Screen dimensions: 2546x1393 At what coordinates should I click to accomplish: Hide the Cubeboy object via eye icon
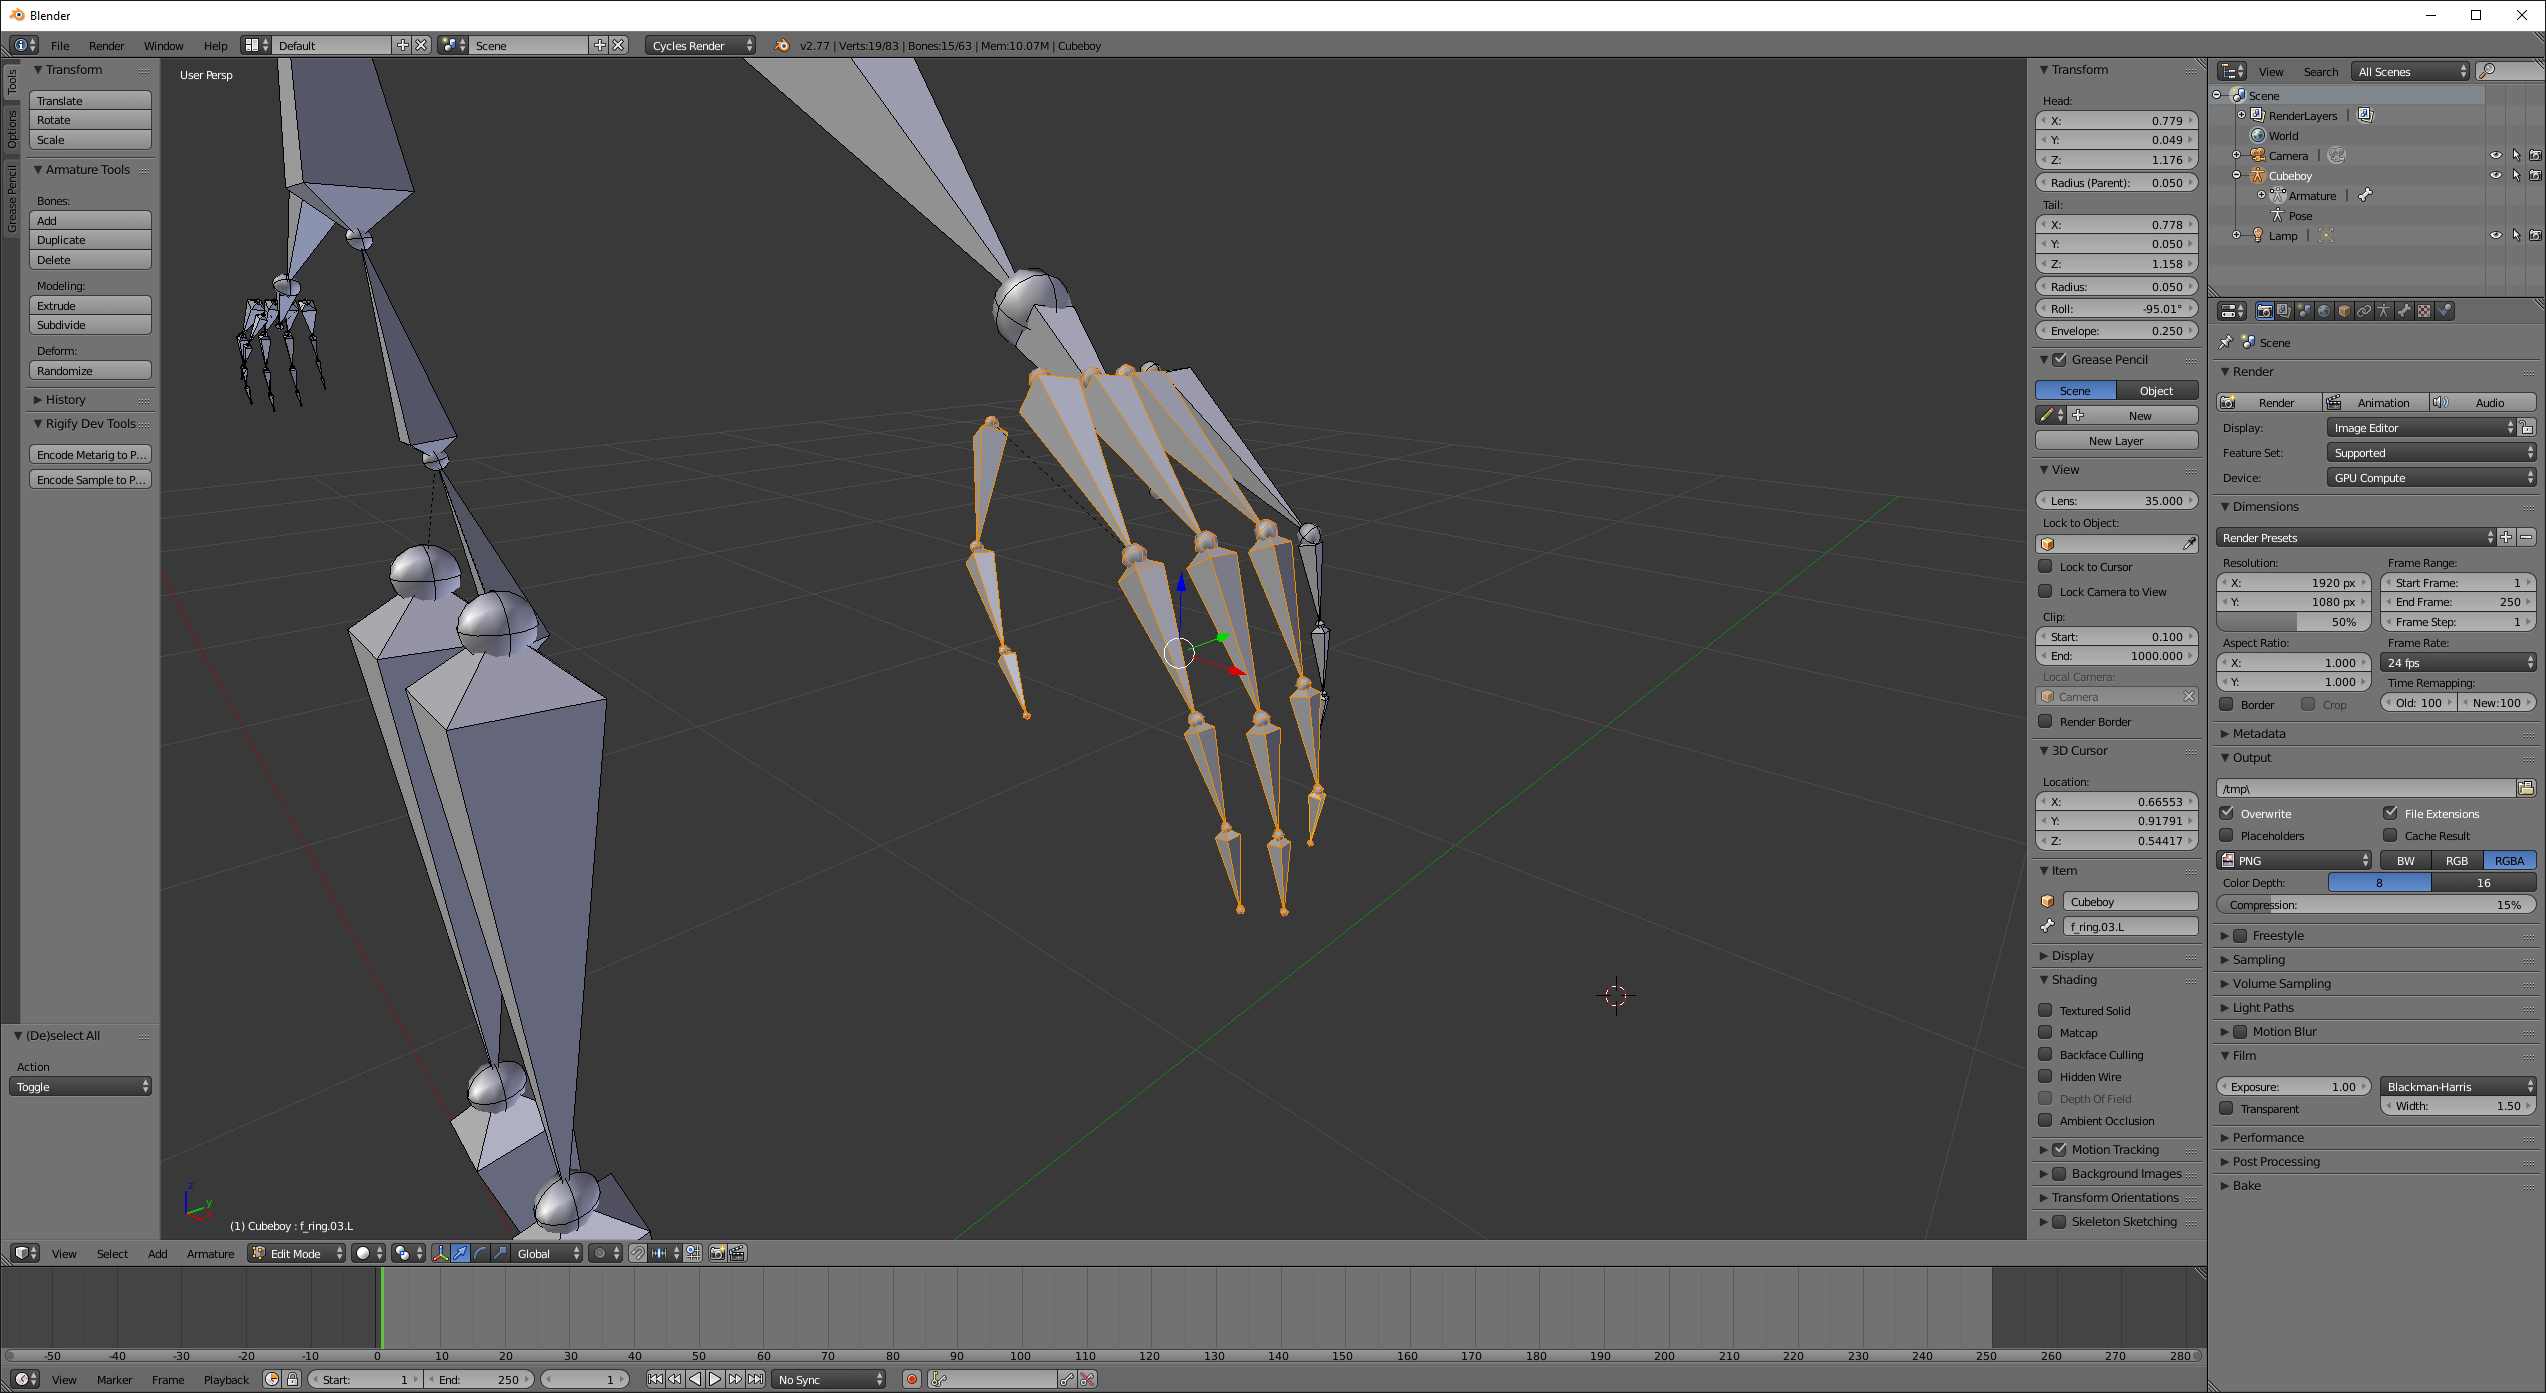click(x=2495, y=175)
